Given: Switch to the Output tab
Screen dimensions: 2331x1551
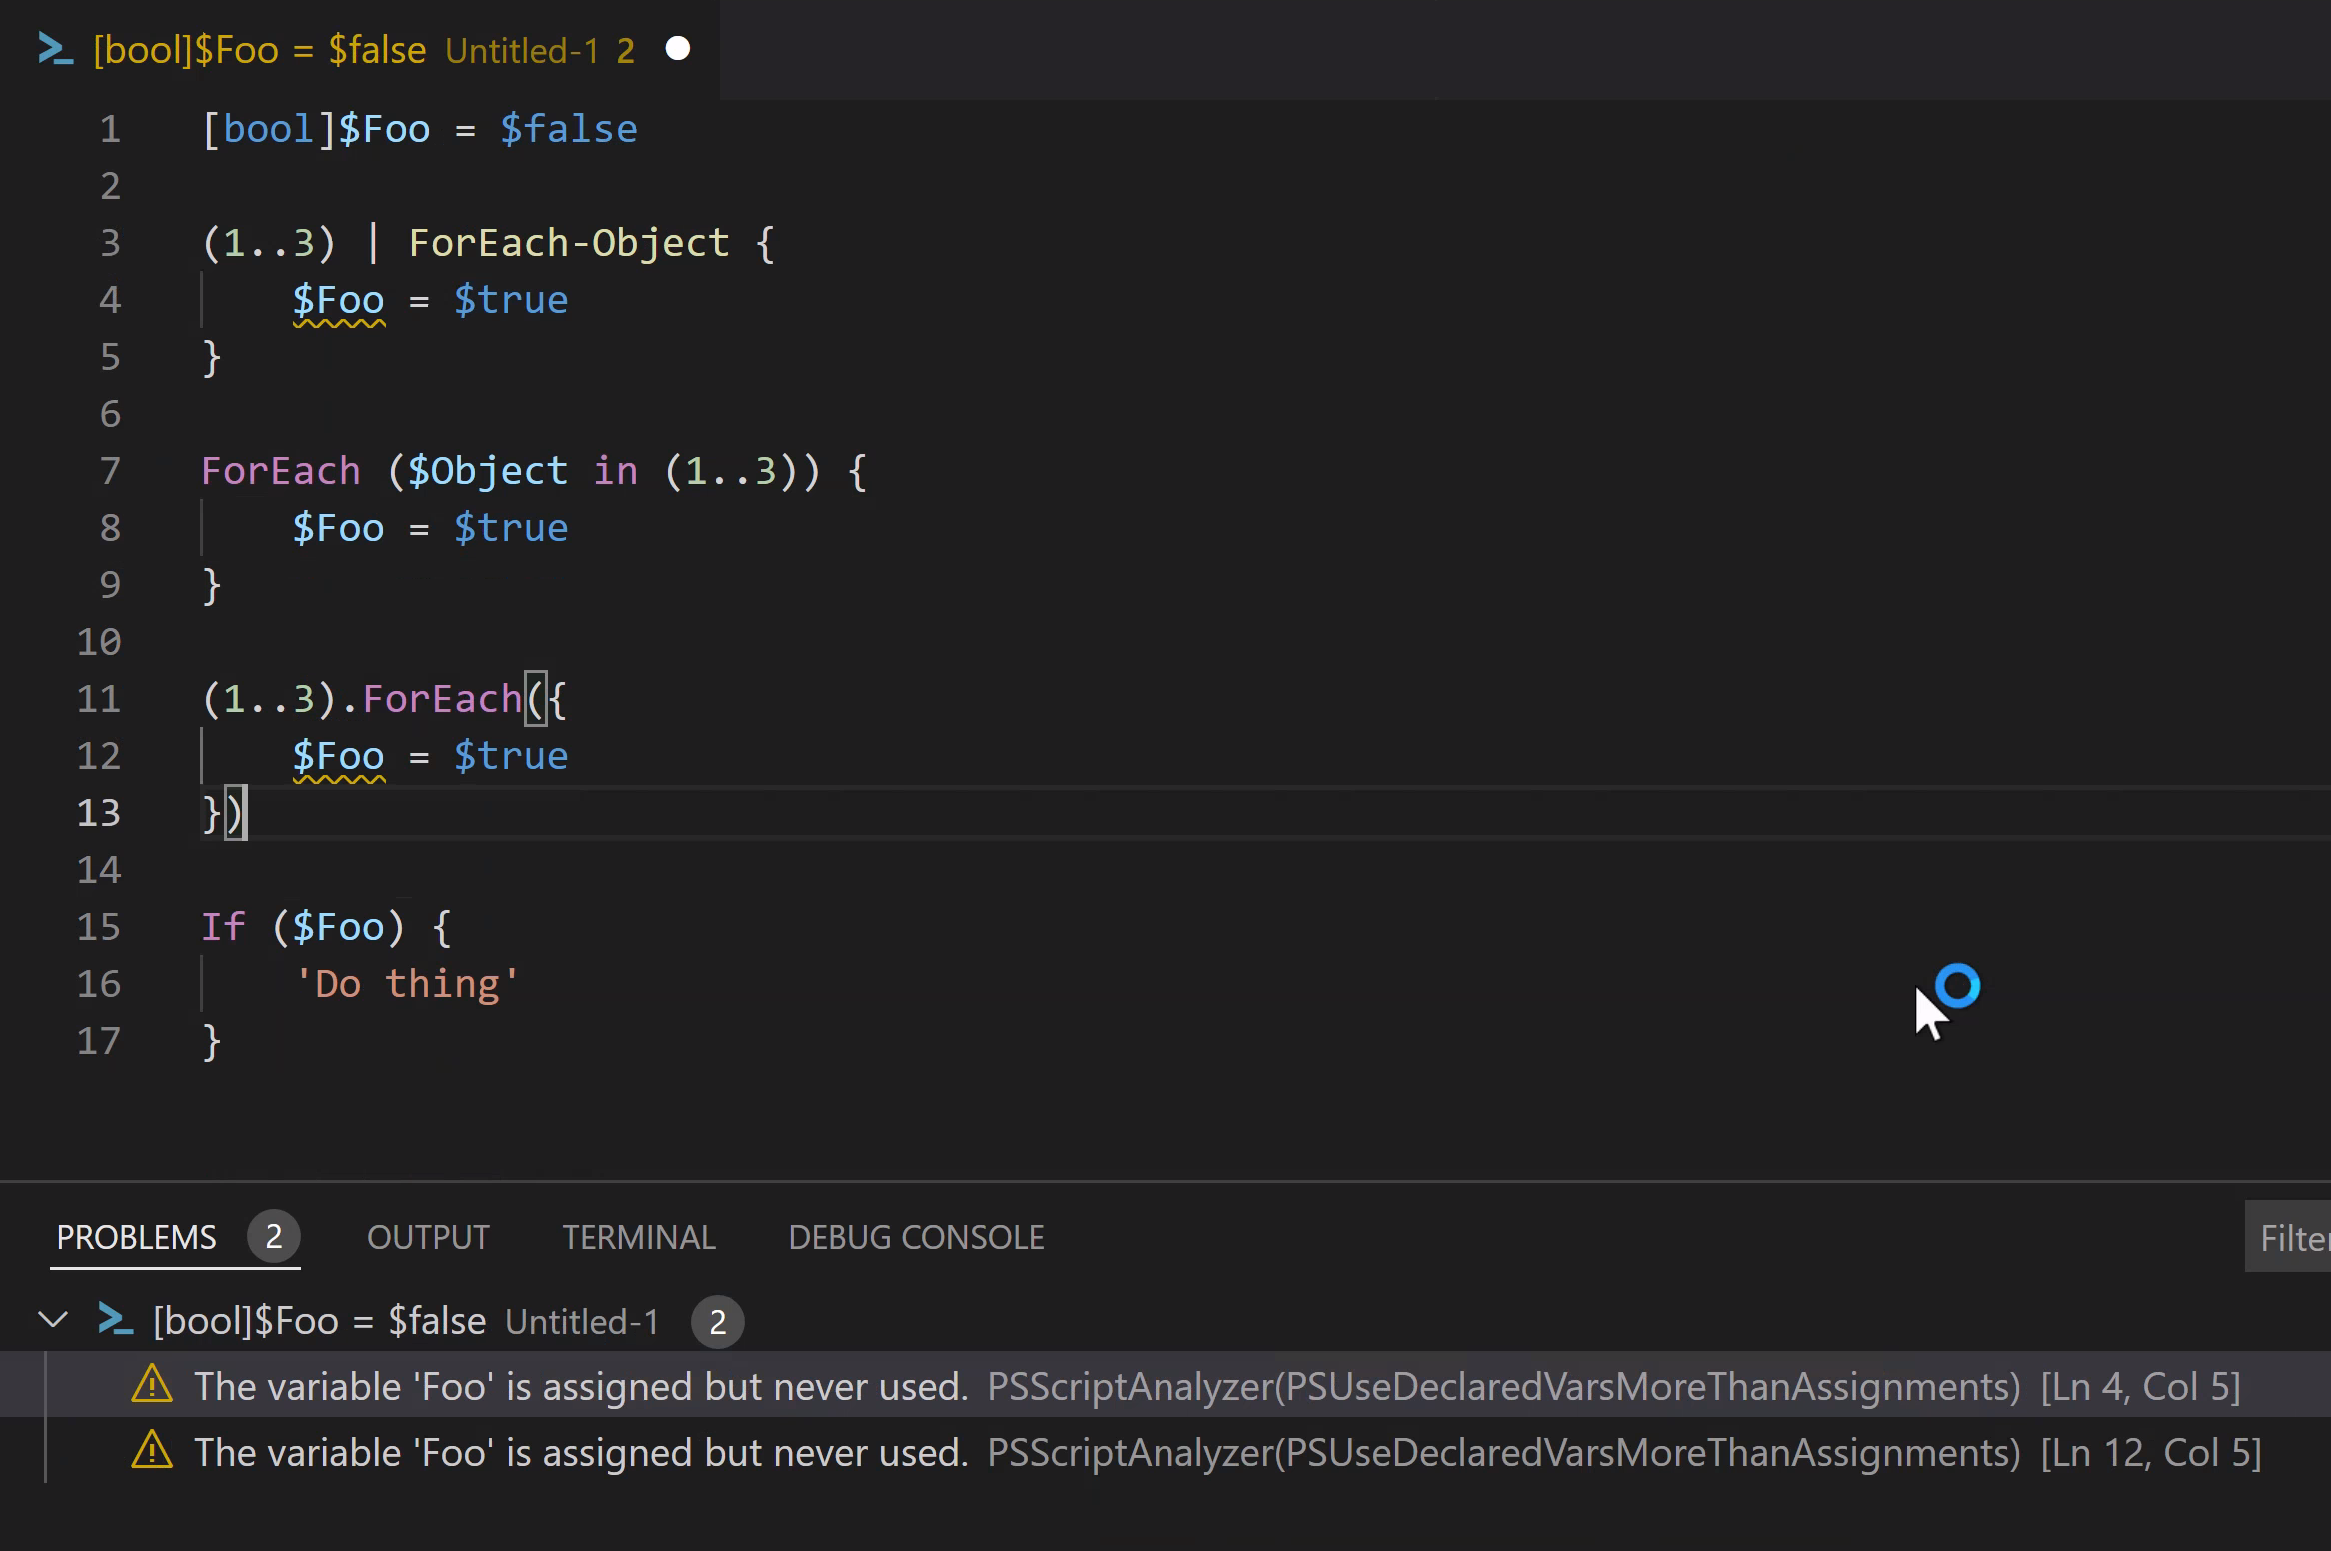Looking at the screenshot, I should point(428,1236).
